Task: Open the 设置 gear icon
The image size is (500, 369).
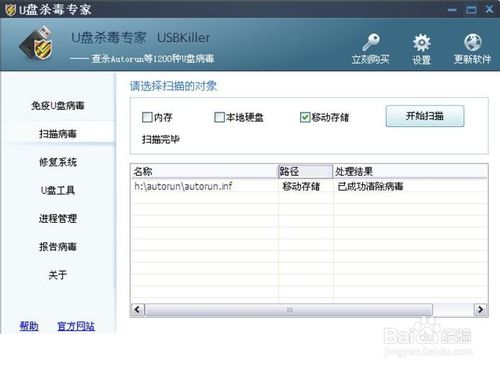Action: (422, 42)
